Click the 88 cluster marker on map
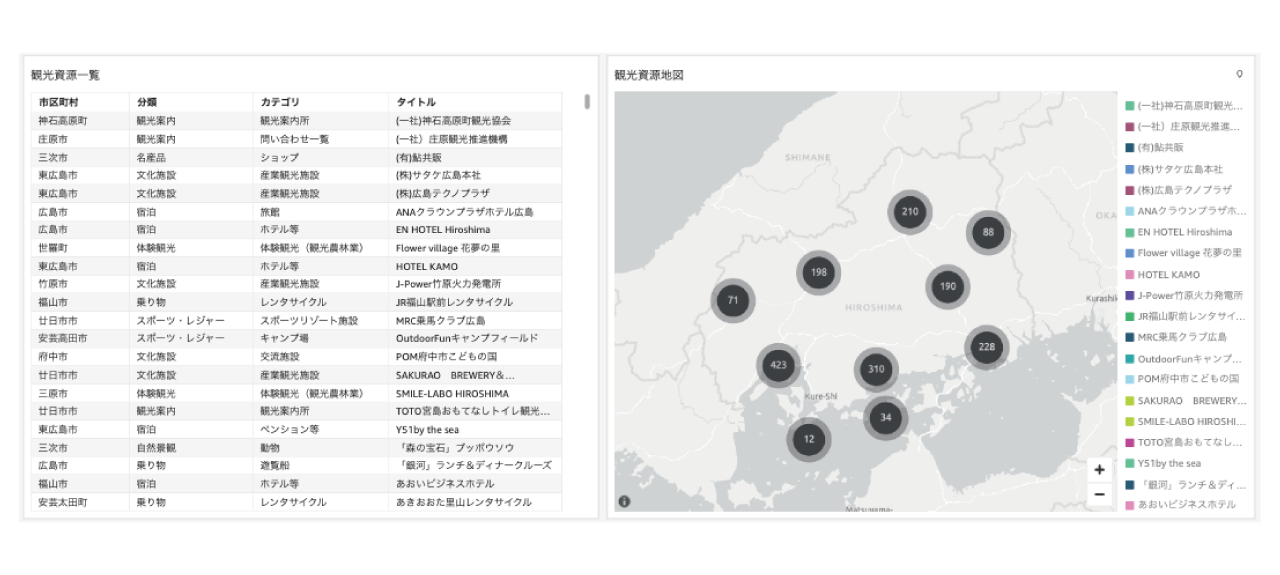Screen dimensions: 1280x575 point(988,232)
